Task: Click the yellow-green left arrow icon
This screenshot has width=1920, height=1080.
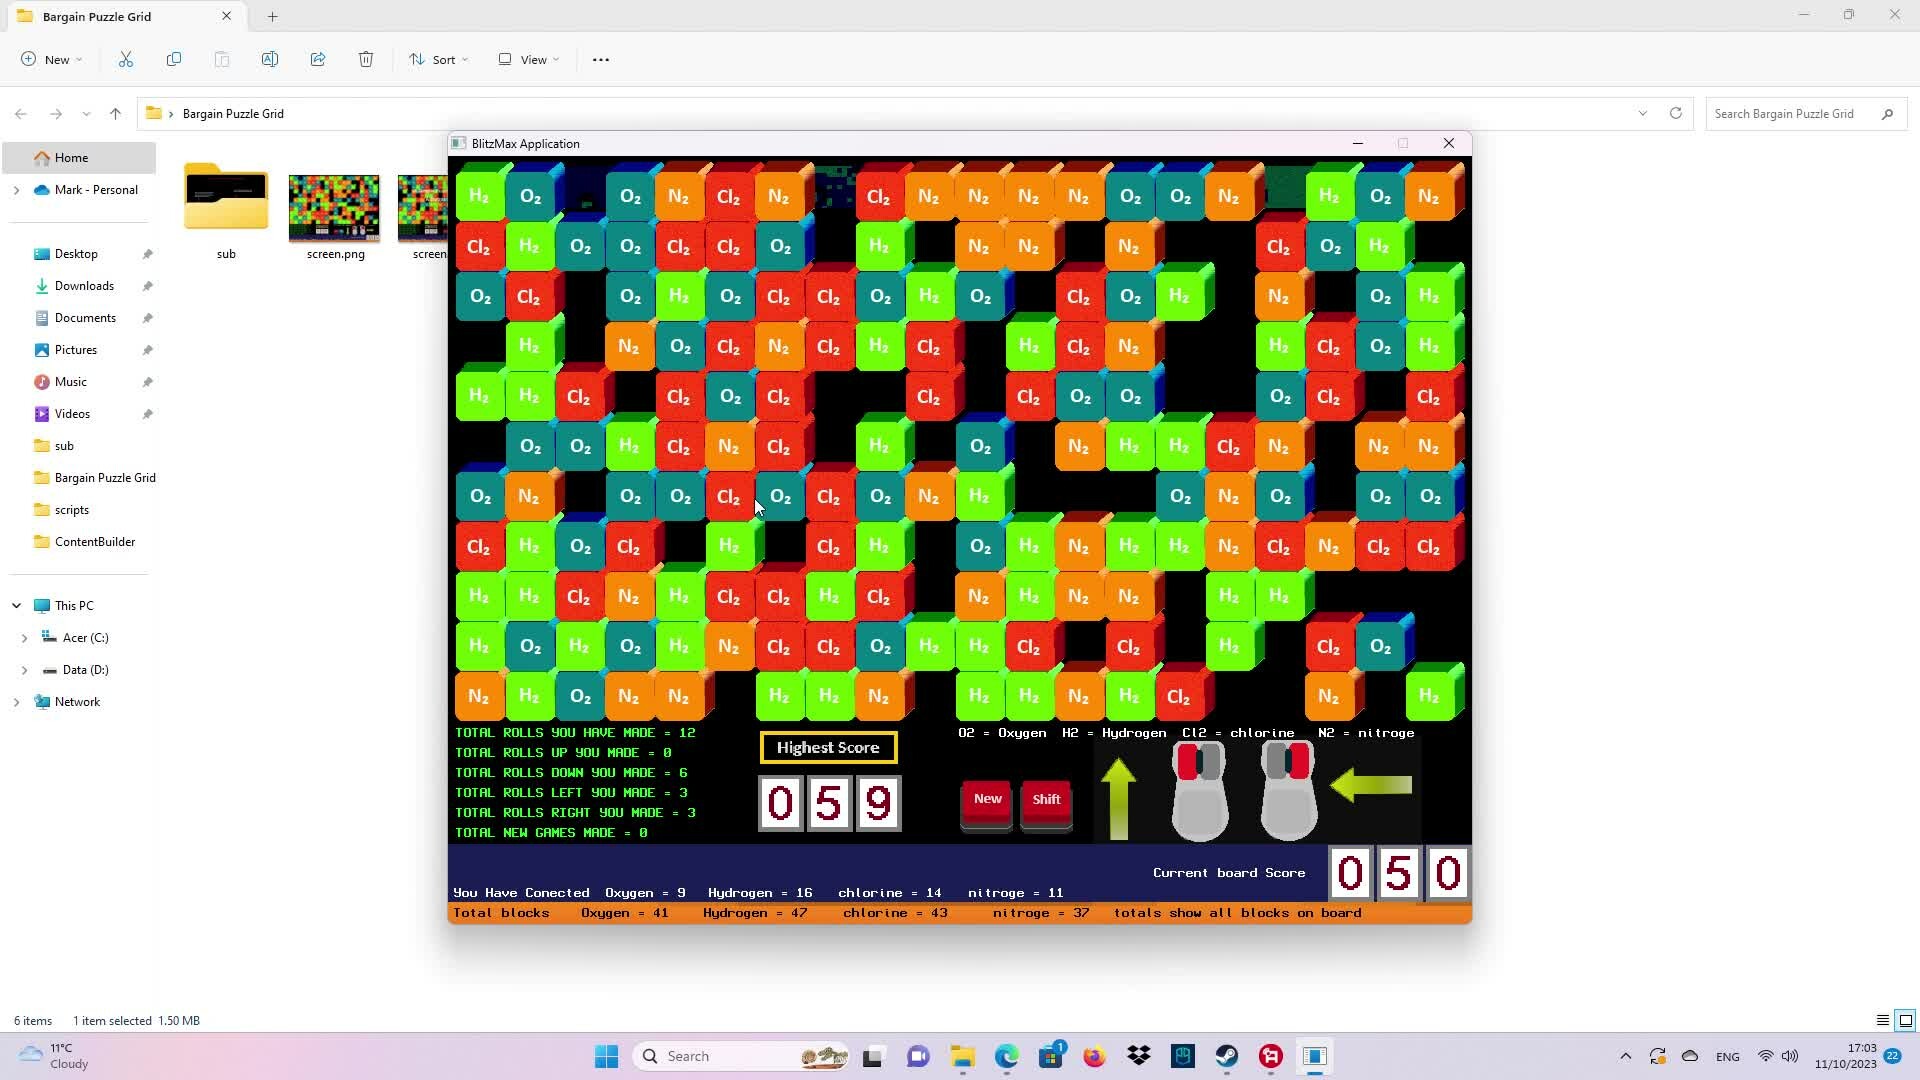Action: pos(1371,785)
